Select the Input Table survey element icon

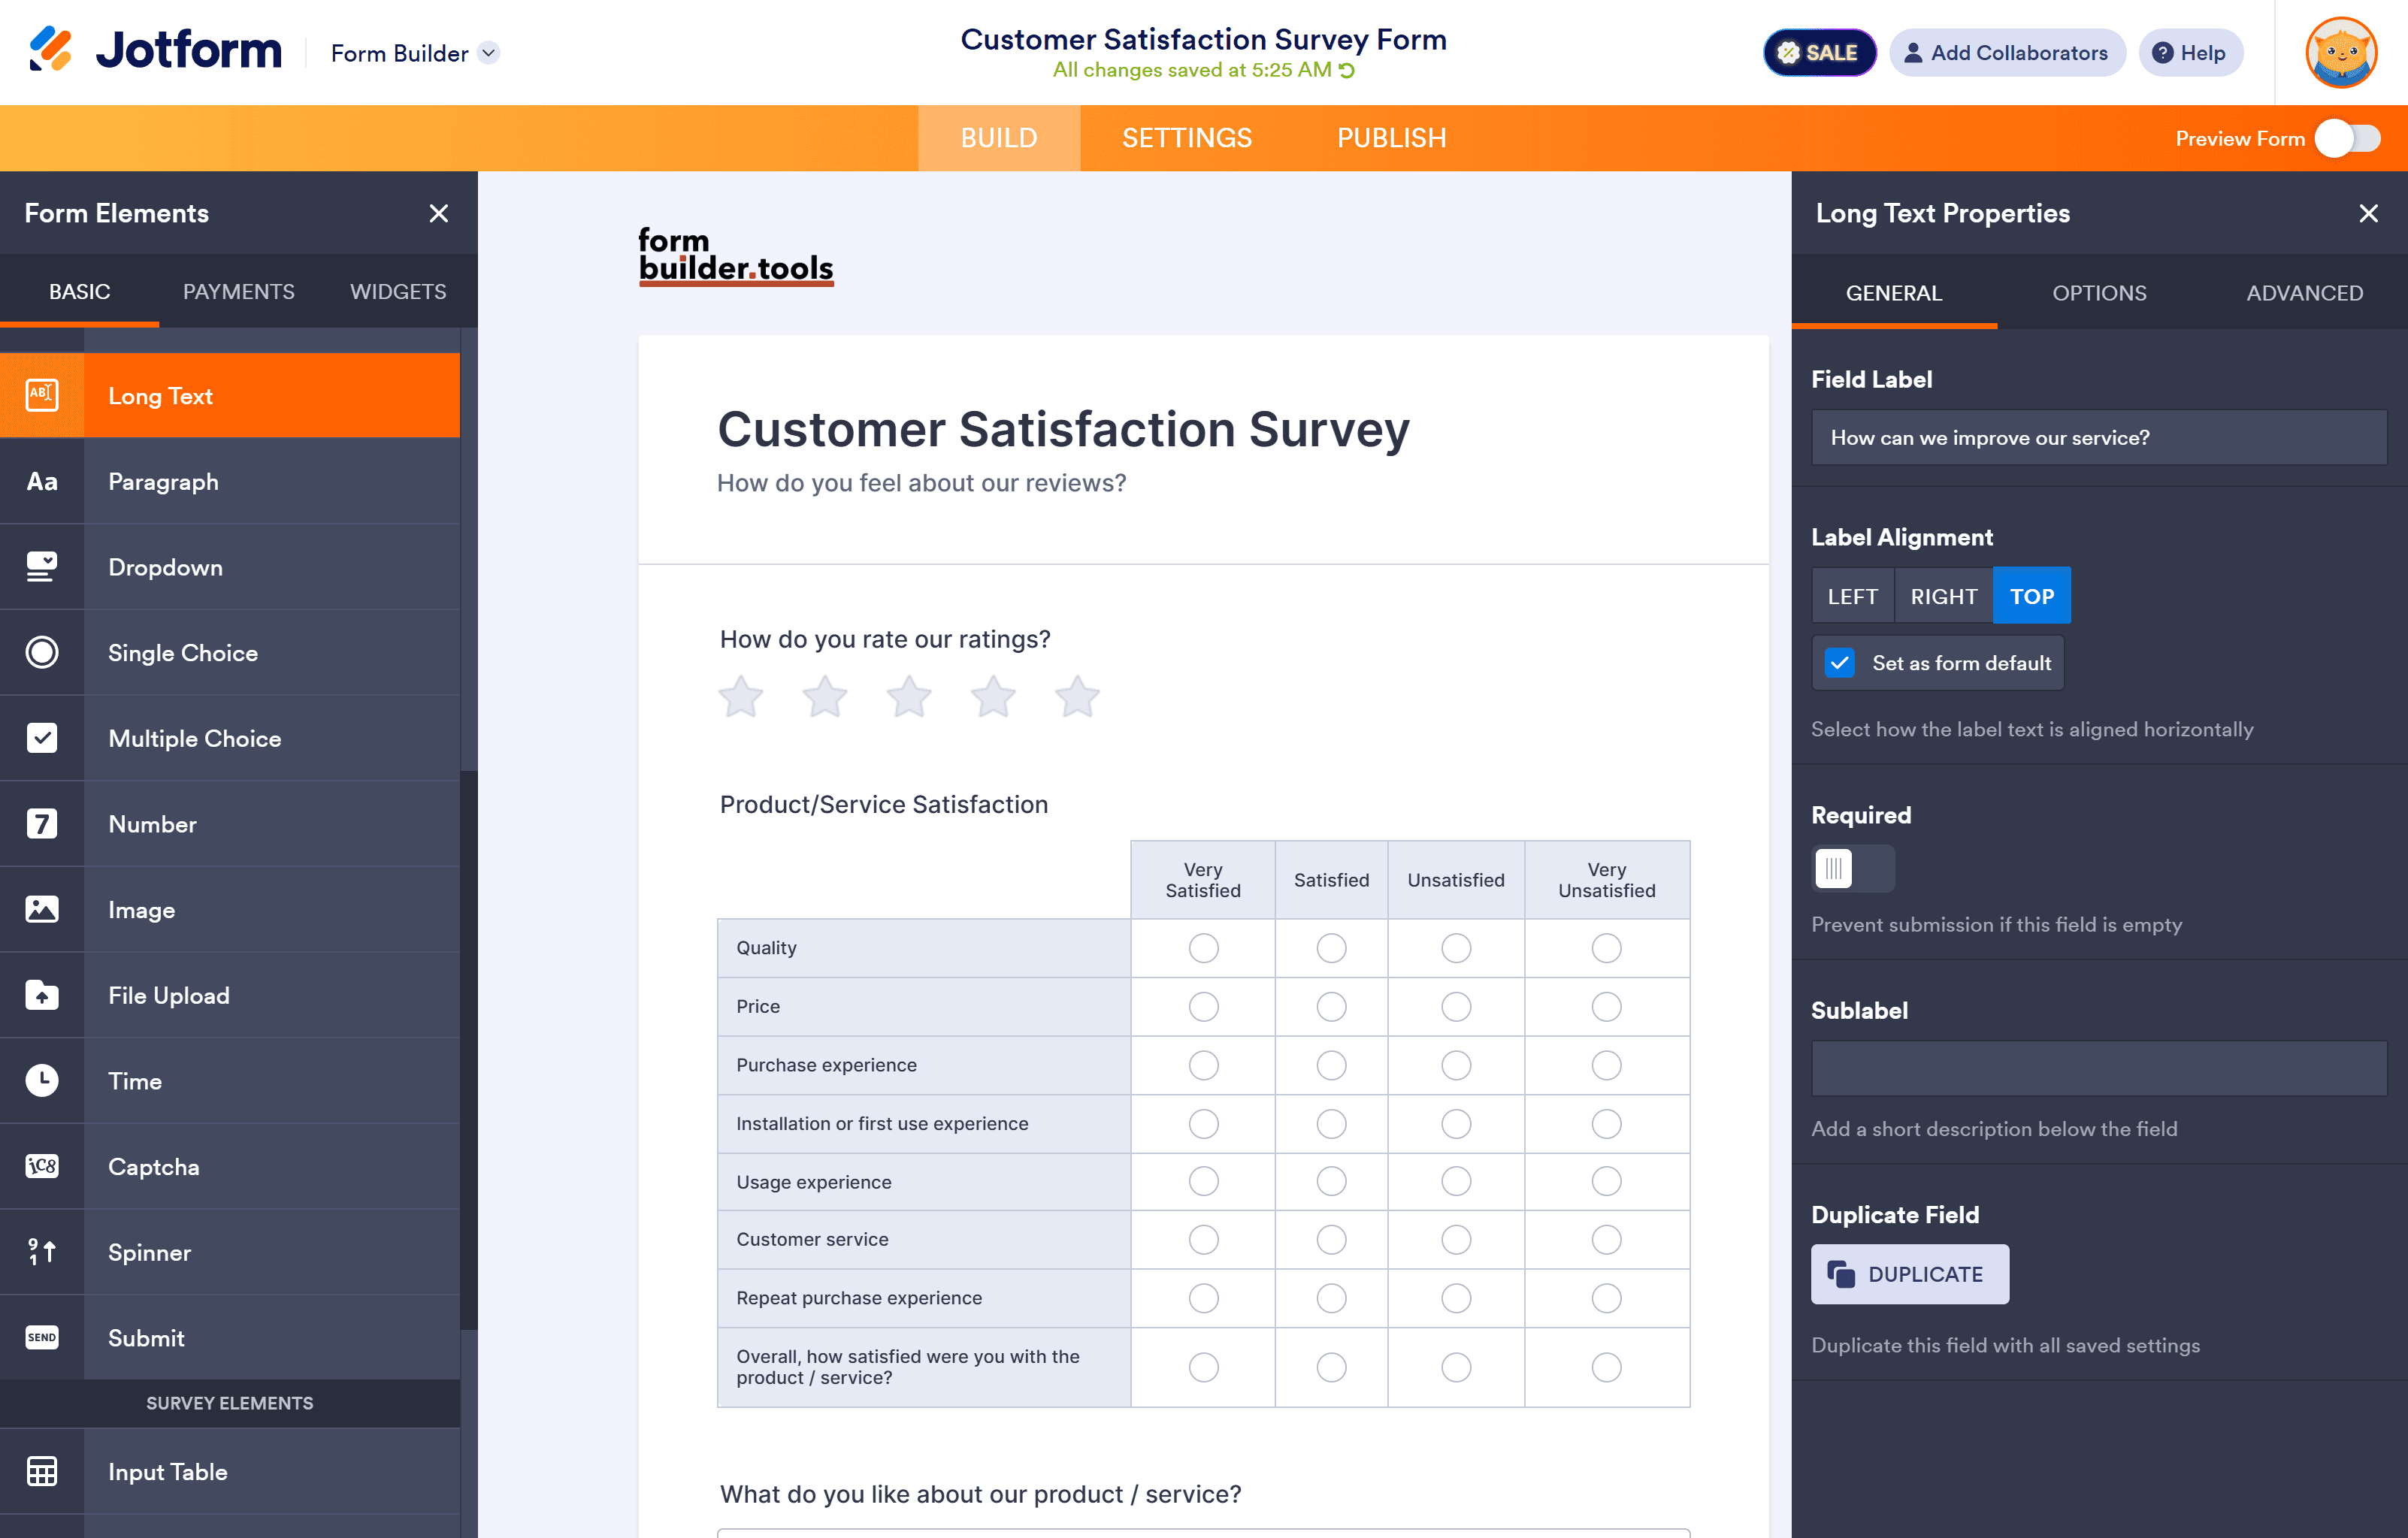point(42,1471)
